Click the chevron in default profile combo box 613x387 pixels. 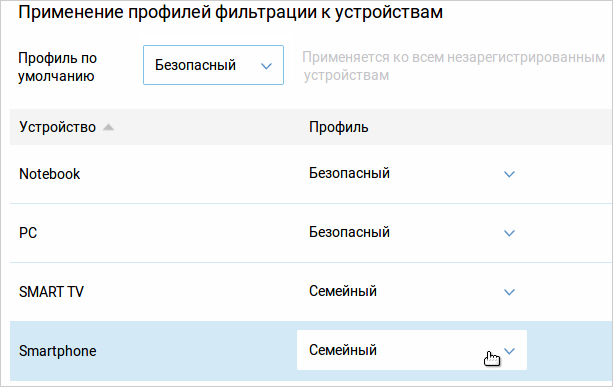point(266,66)
